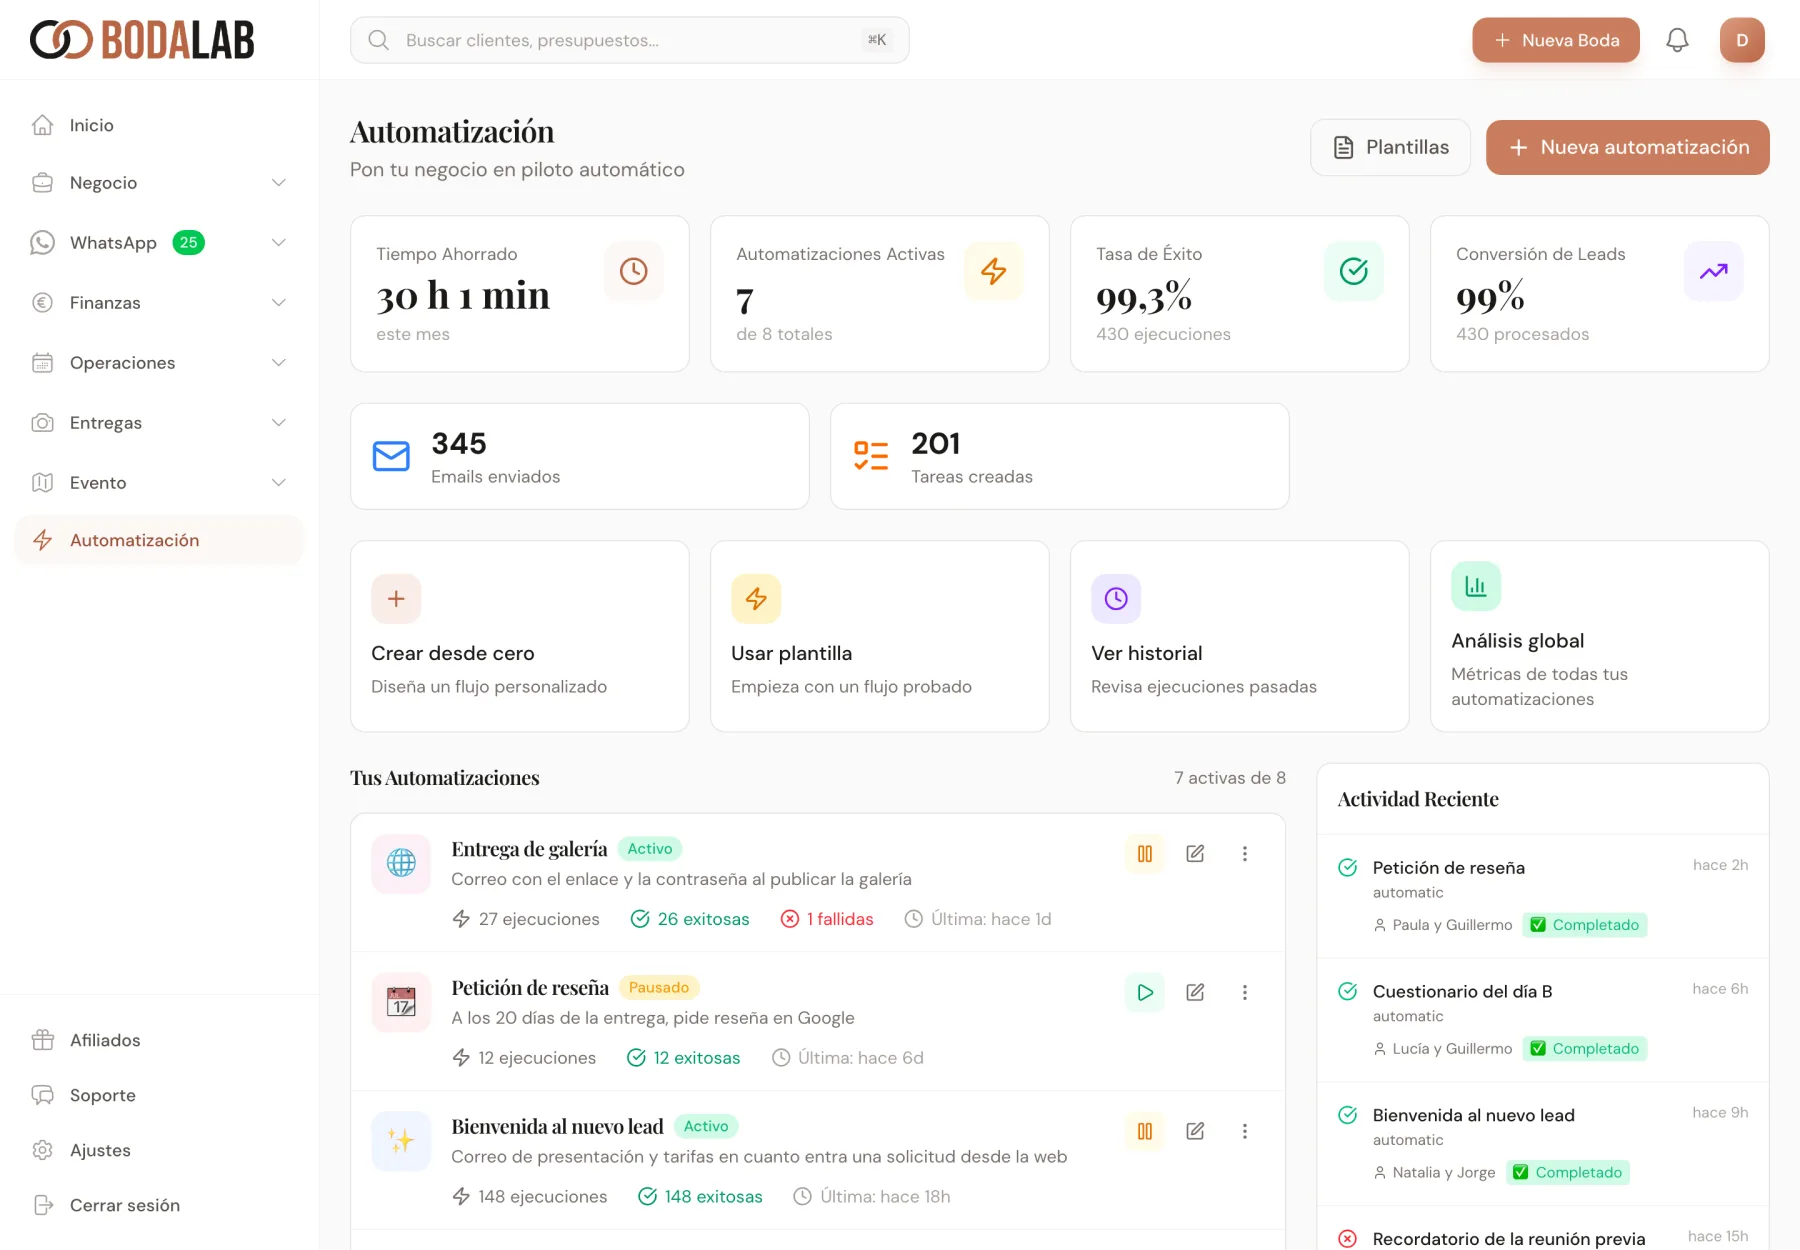
Task: Open Petición de reseña recent activity entry
Action: (x=1543, y=896)
